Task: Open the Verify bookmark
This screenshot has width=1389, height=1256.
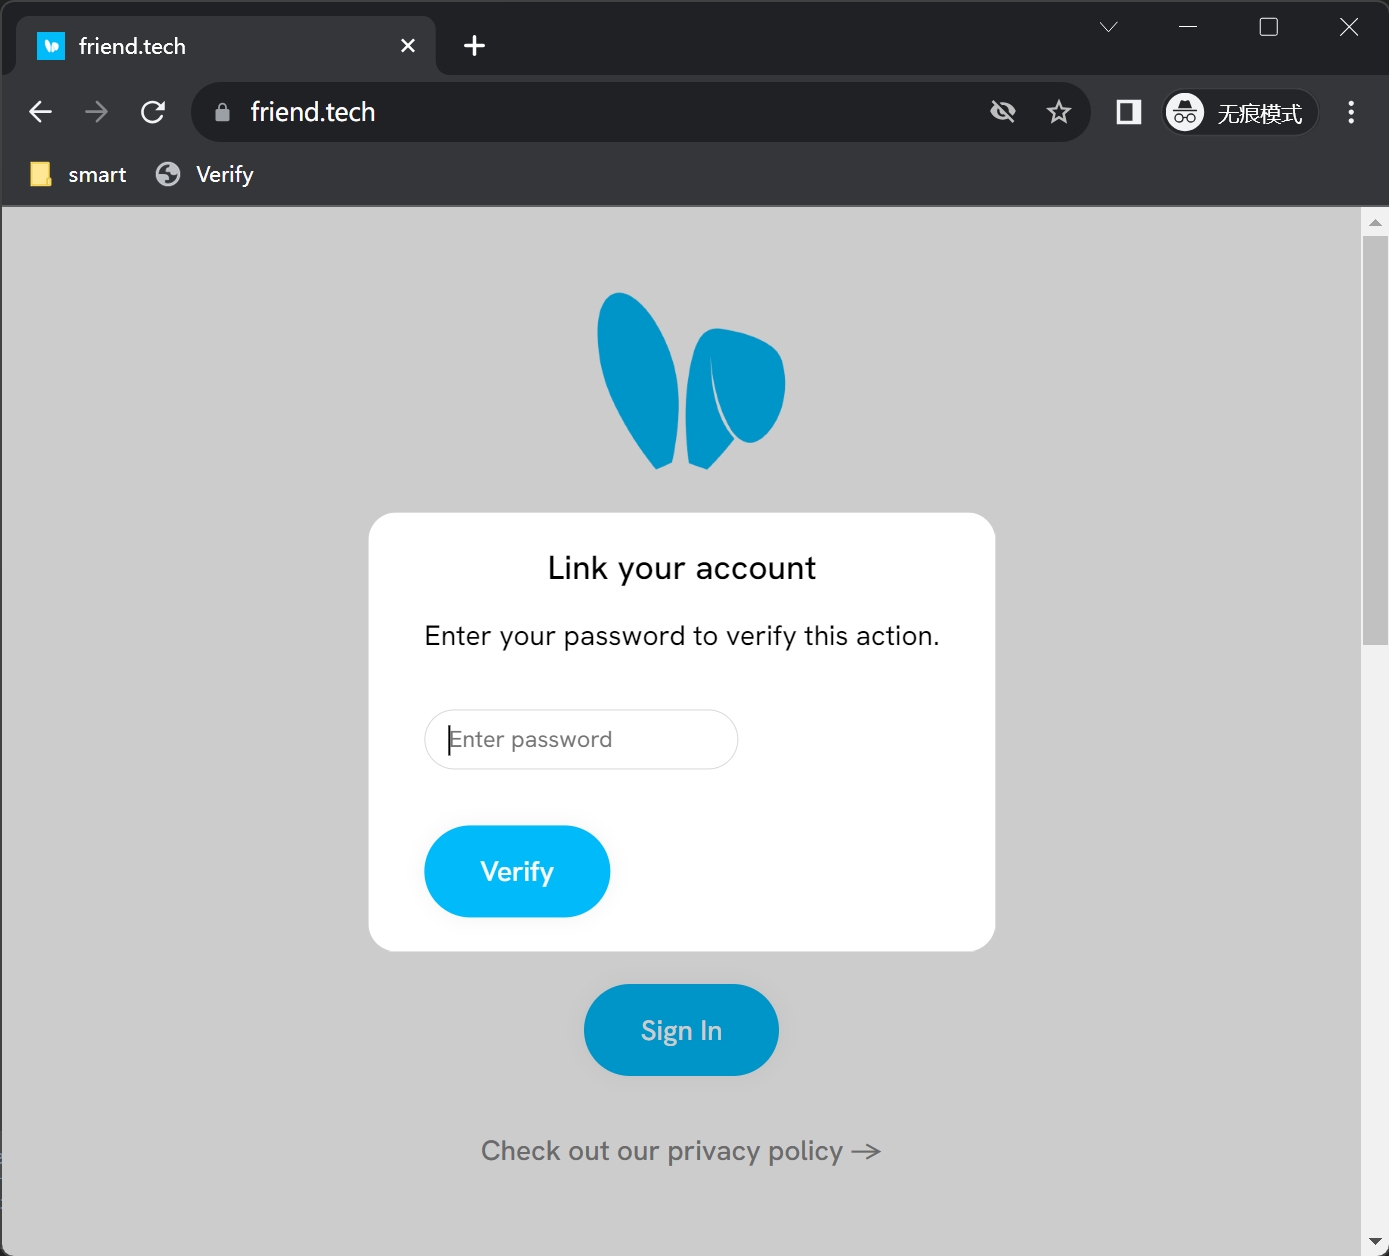Action: tap(205, 175)
